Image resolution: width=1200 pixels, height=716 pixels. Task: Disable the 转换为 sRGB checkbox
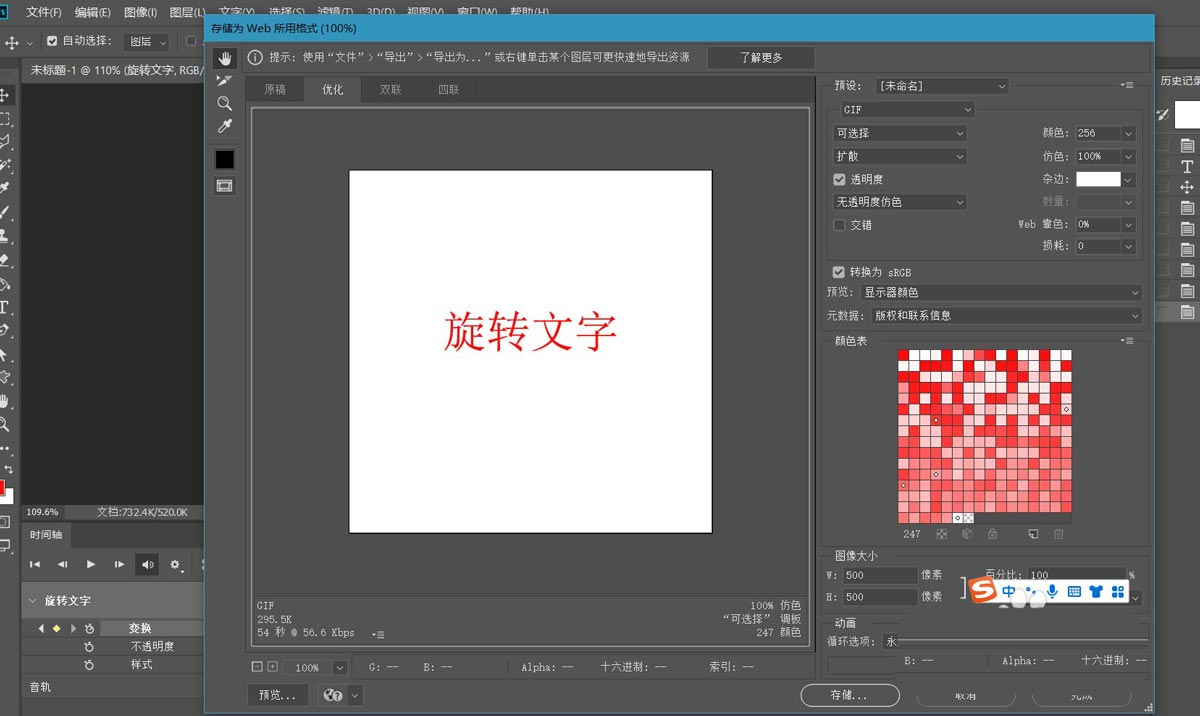coord(838,271)
